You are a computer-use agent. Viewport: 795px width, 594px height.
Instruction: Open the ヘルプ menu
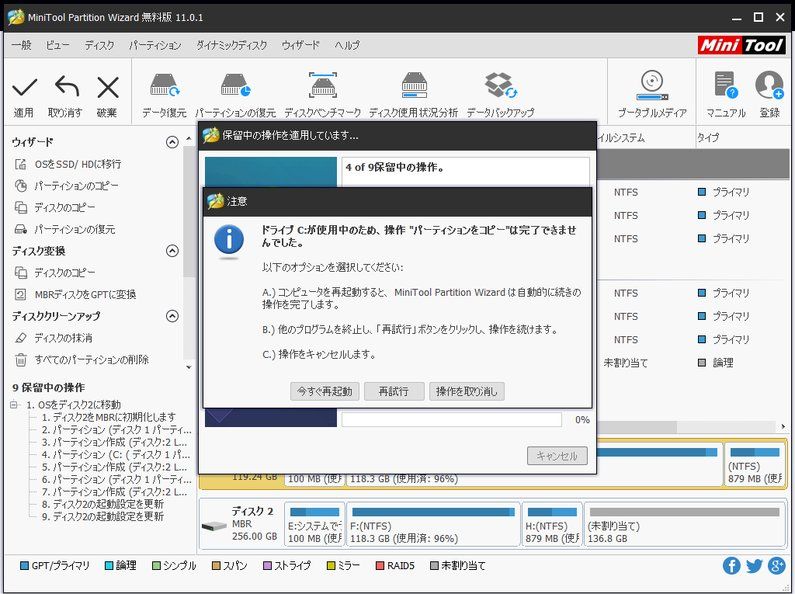347,45
